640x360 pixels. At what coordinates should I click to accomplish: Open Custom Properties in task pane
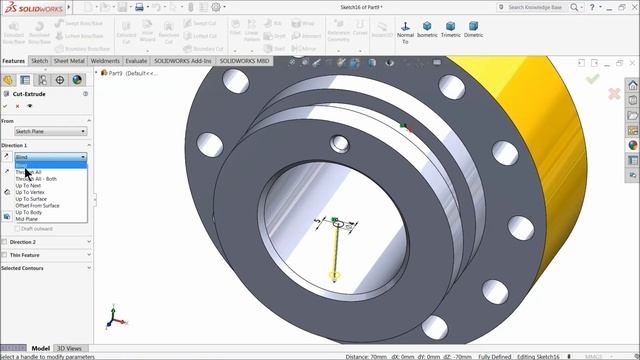pyautogui.click(x=633, y=160)
